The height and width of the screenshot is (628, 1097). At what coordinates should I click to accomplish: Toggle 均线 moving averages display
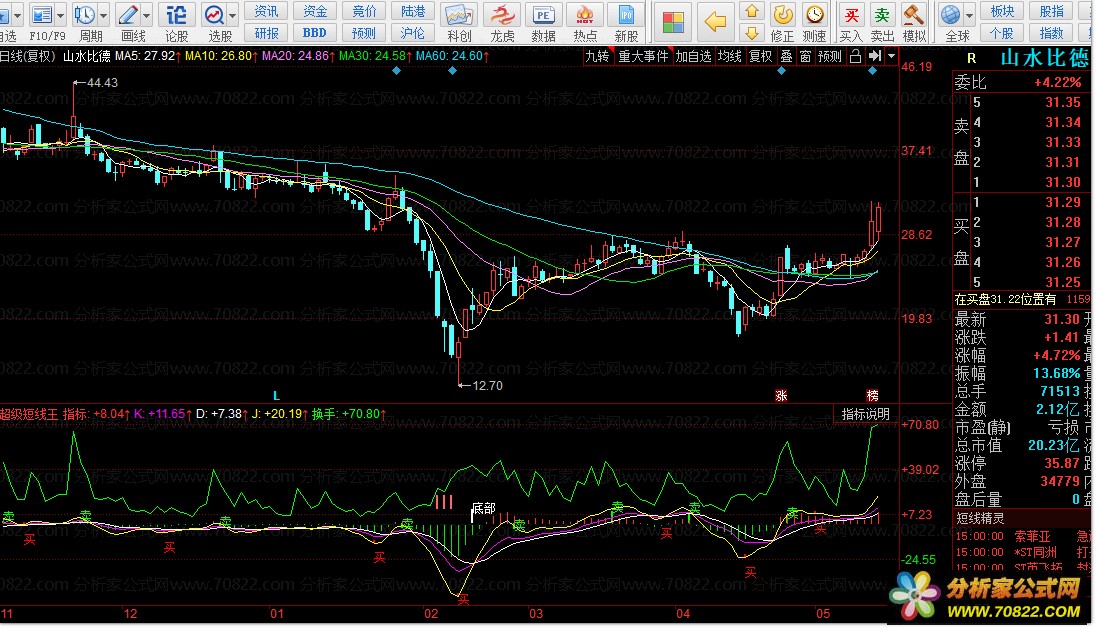(730, 56)
